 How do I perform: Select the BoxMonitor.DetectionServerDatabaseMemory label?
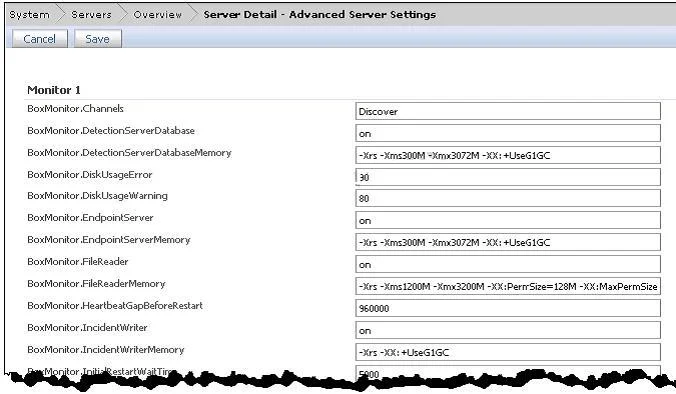click(x=129, y=153)
